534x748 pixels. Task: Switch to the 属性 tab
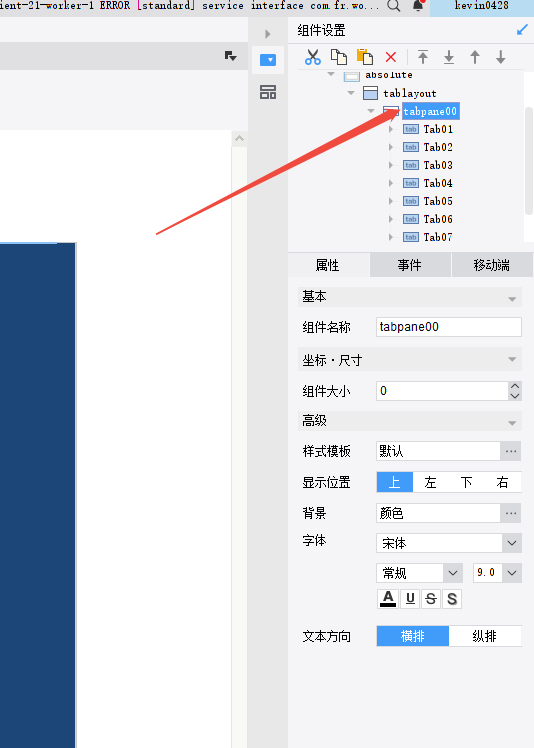[328, 265]
